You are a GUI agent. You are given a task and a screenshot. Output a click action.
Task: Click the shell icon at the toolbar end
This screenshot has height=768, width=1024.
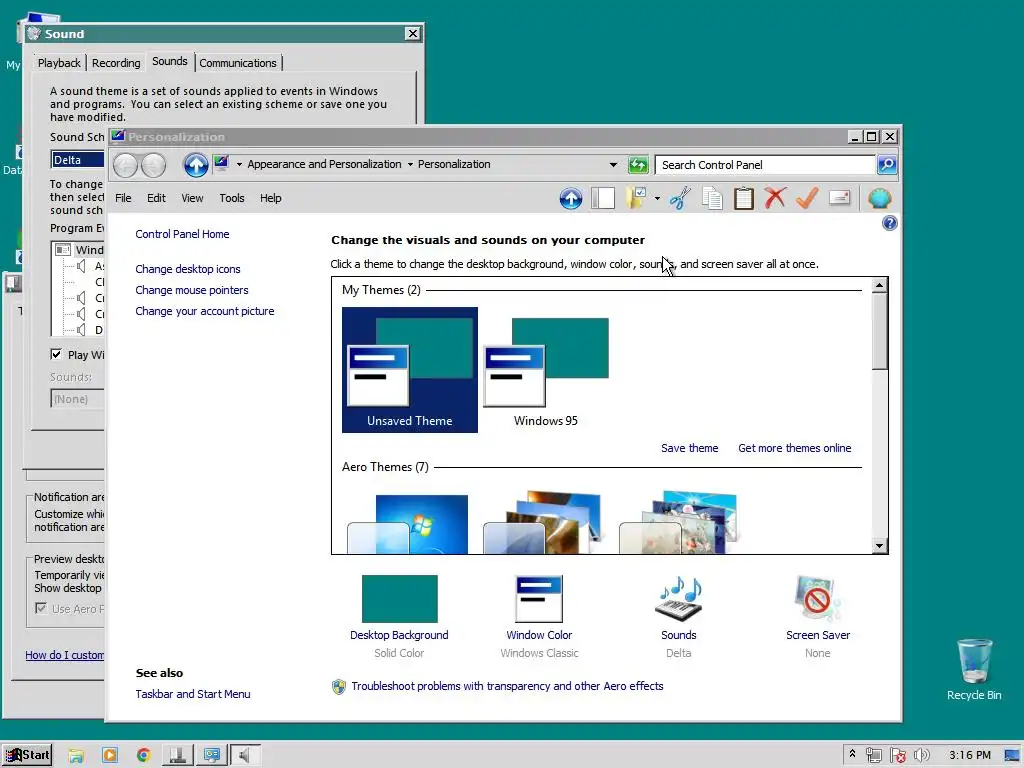879,198
